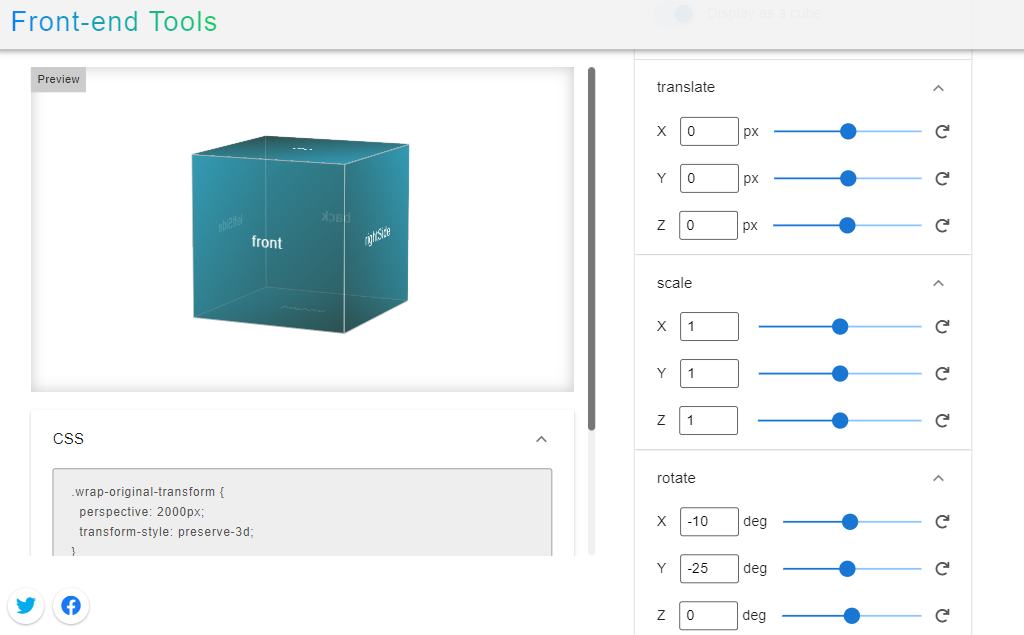1024x635 pixels.
Task: Share the page on Facebook
Action: (71, 606)
